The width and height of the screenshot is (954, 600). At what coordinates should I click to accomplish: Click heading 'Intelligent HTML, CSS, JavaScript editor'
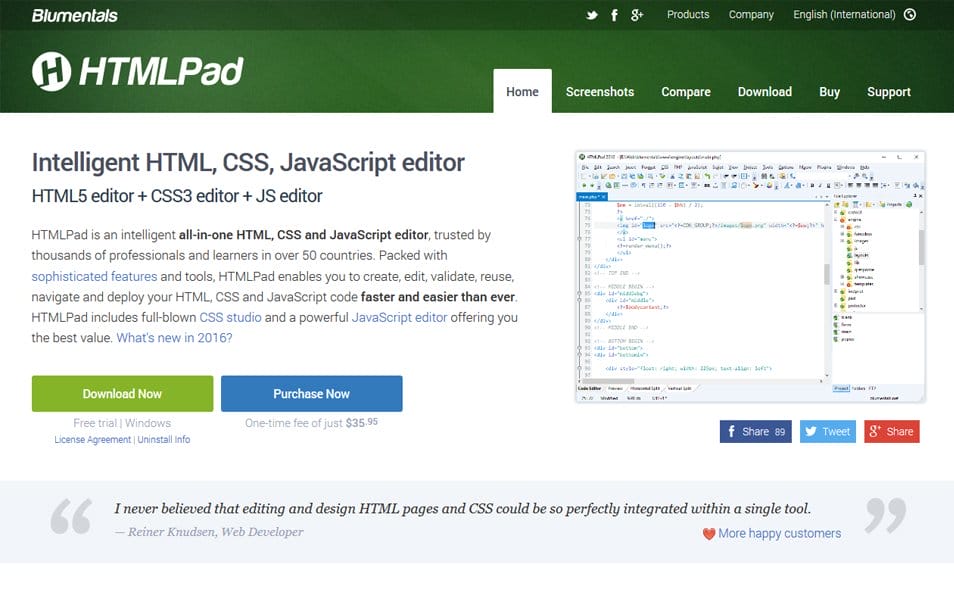(248, 162)
